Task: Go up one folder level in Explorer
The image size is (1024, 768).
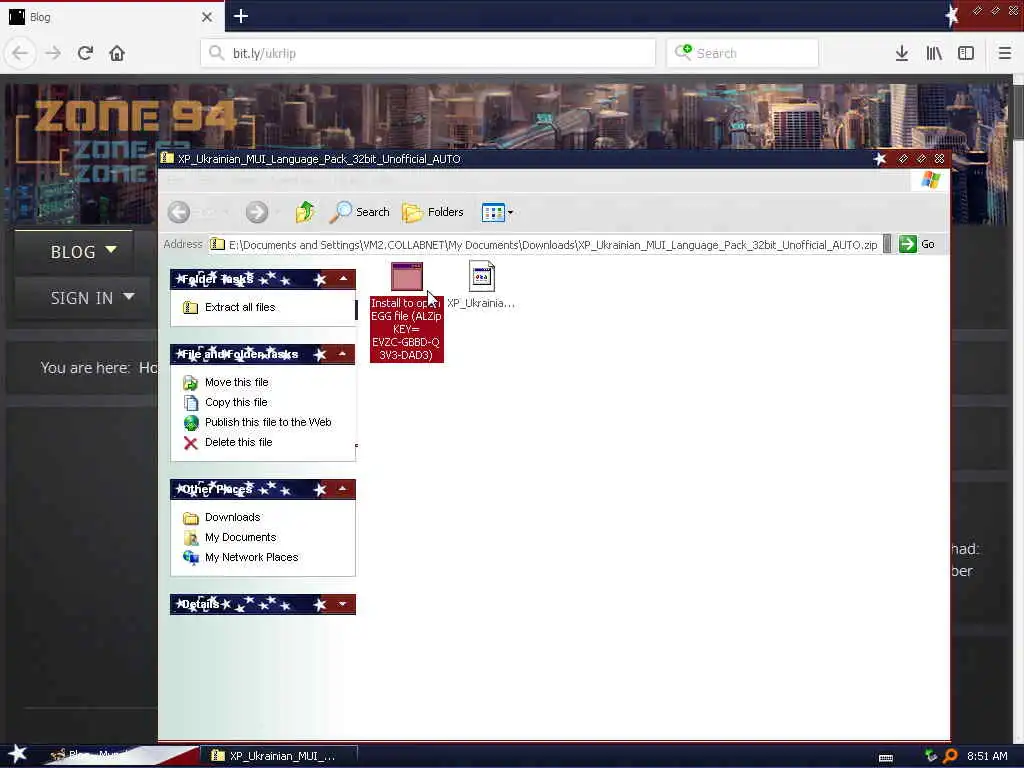Action: [x=305, y=212]
